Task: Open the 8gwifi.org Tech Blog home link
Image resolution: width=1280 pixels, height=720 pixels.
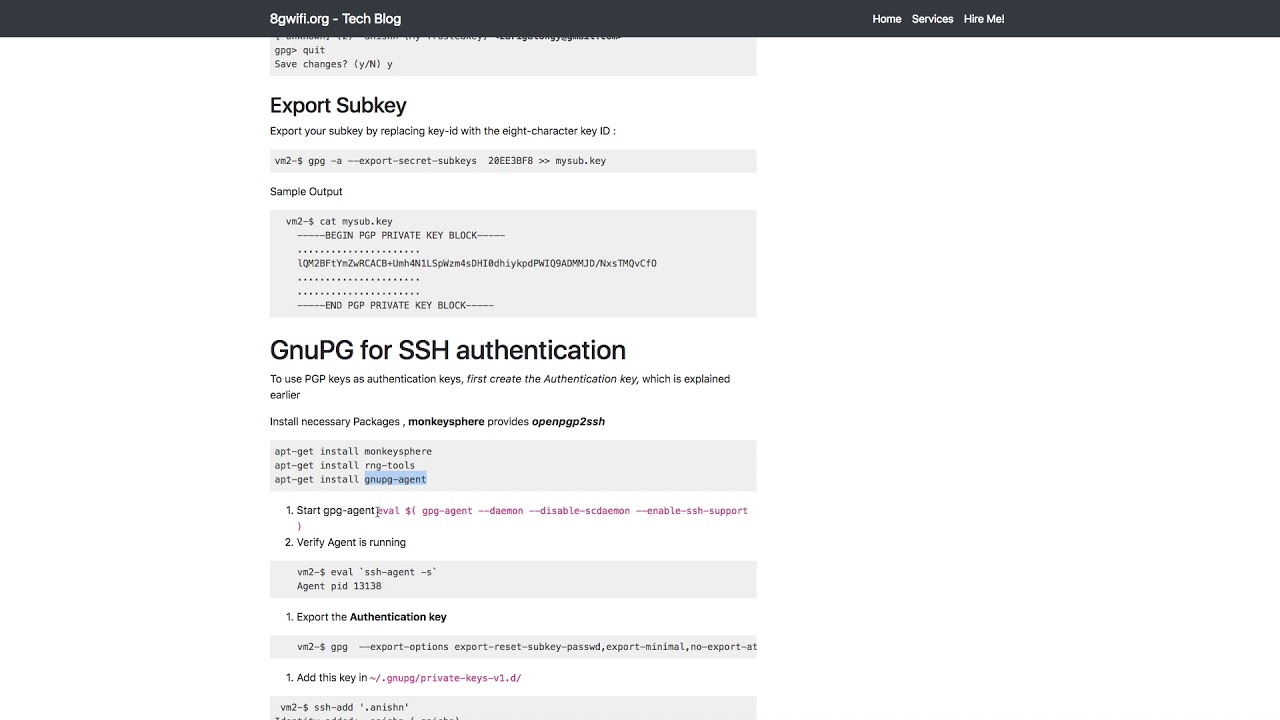Action: point(335,18)
